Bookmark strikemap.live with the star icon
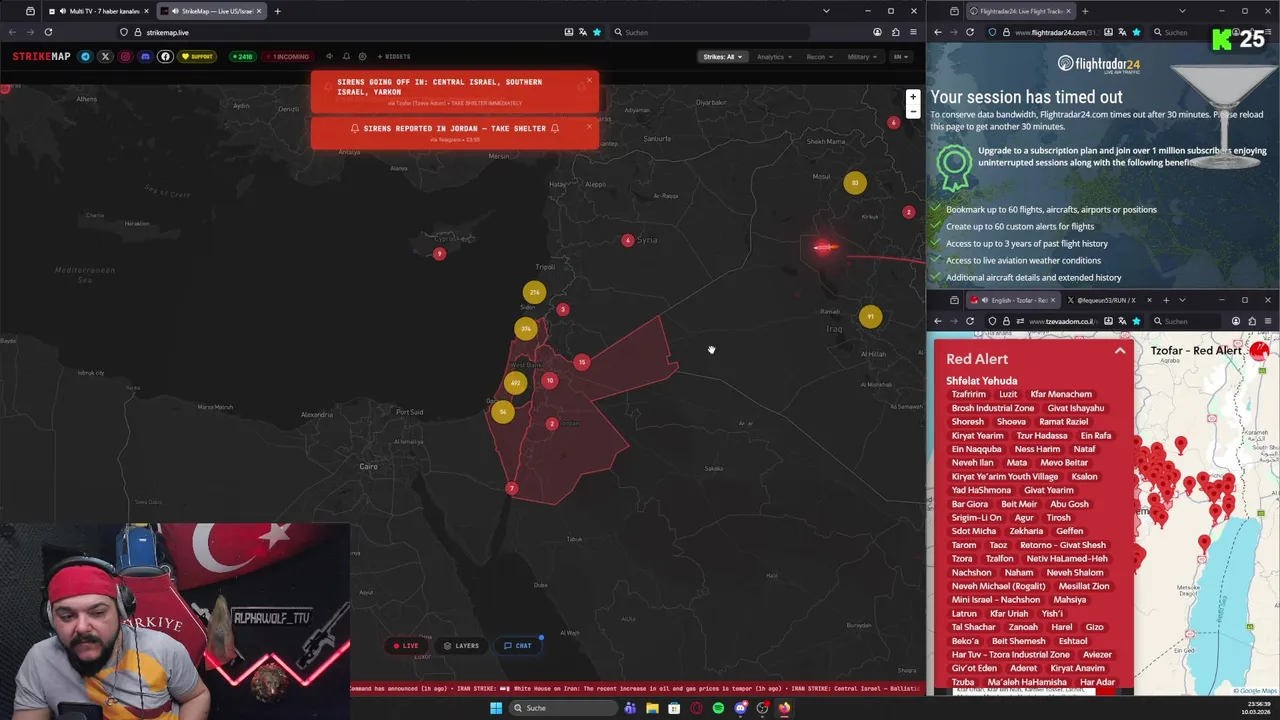This screenshot has width=1280, height=720. pyautogui.click(x=597, y=32)
